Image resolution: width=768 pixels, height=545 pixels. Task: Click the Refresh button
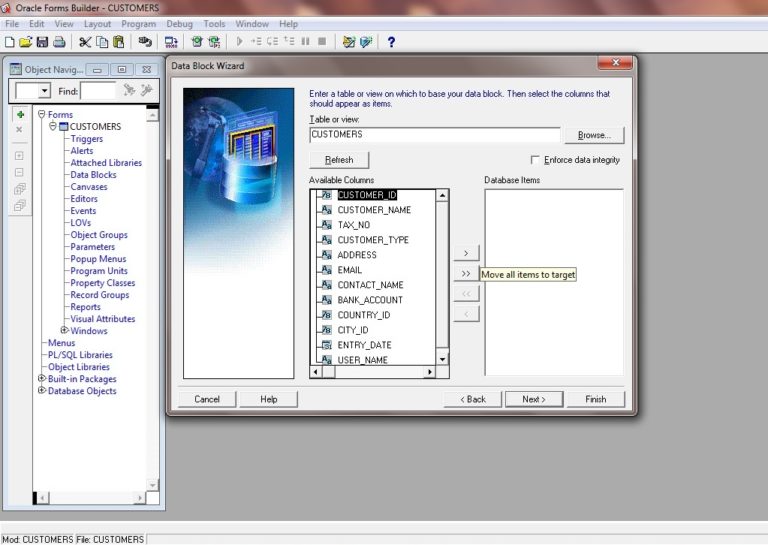339,160
